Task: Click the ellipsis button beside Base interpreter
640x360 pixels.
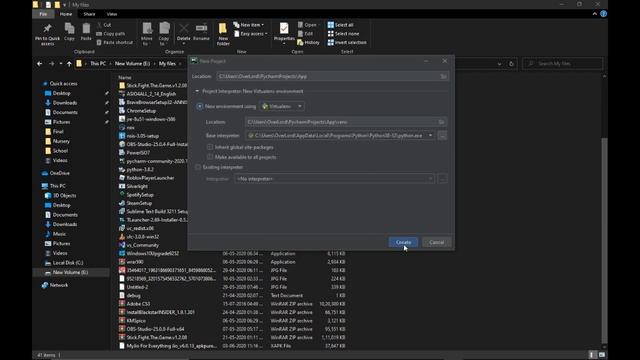Action: 442,136
